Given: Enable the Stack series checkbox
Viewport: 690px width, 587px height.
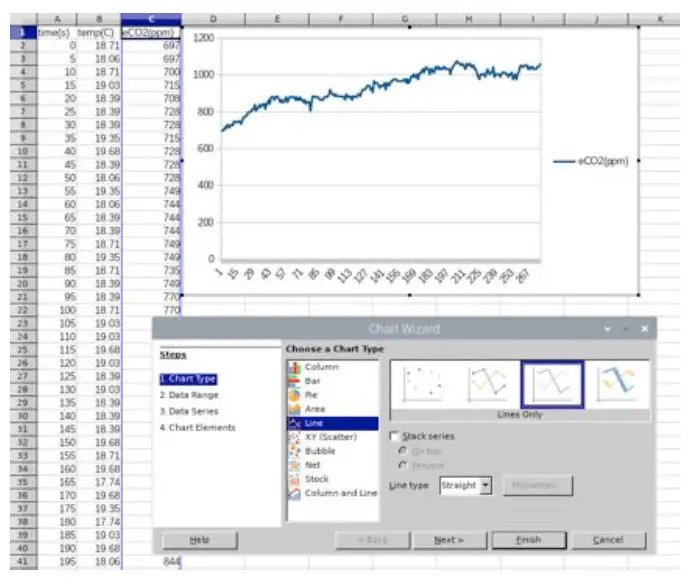Looking at the screenshot, I should coord(395,437).
